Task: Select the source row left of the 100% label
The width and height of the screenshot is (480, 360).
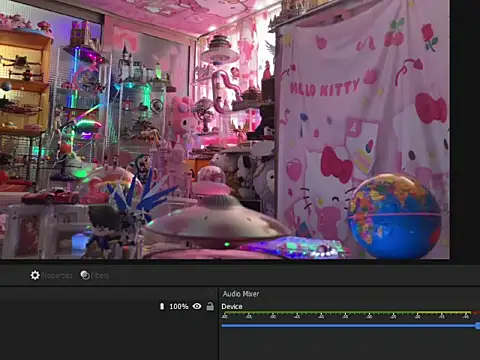Action: [79, 306]
